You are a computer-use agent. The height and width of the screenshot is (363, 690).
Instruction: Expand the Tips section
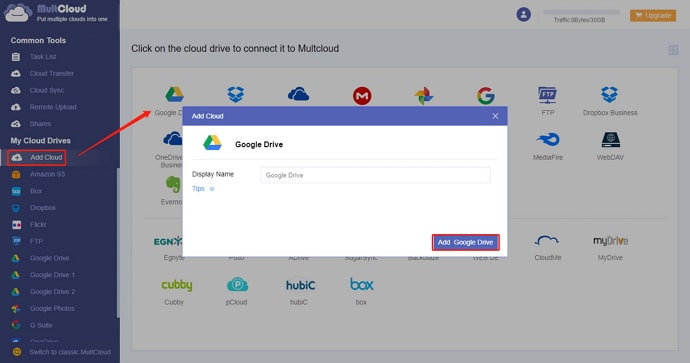[203, 189]
